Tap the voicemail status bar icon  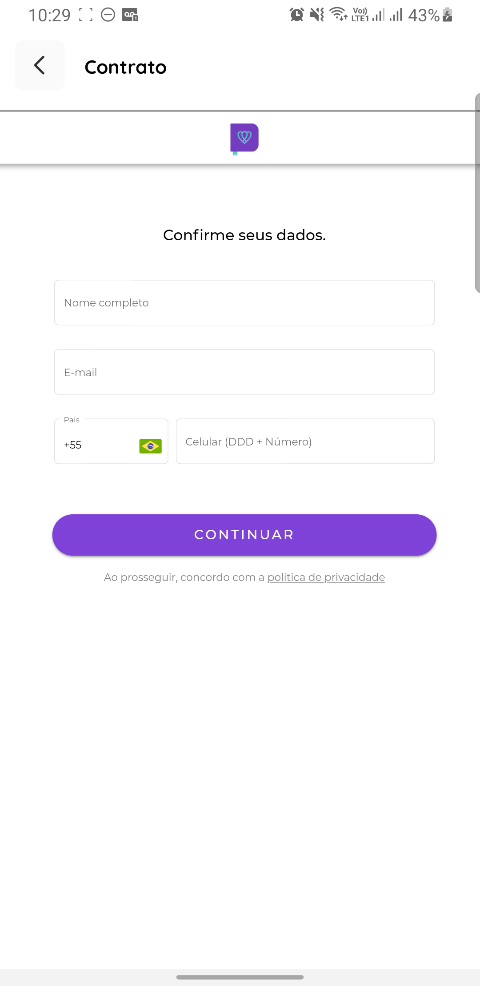point(130,15)
